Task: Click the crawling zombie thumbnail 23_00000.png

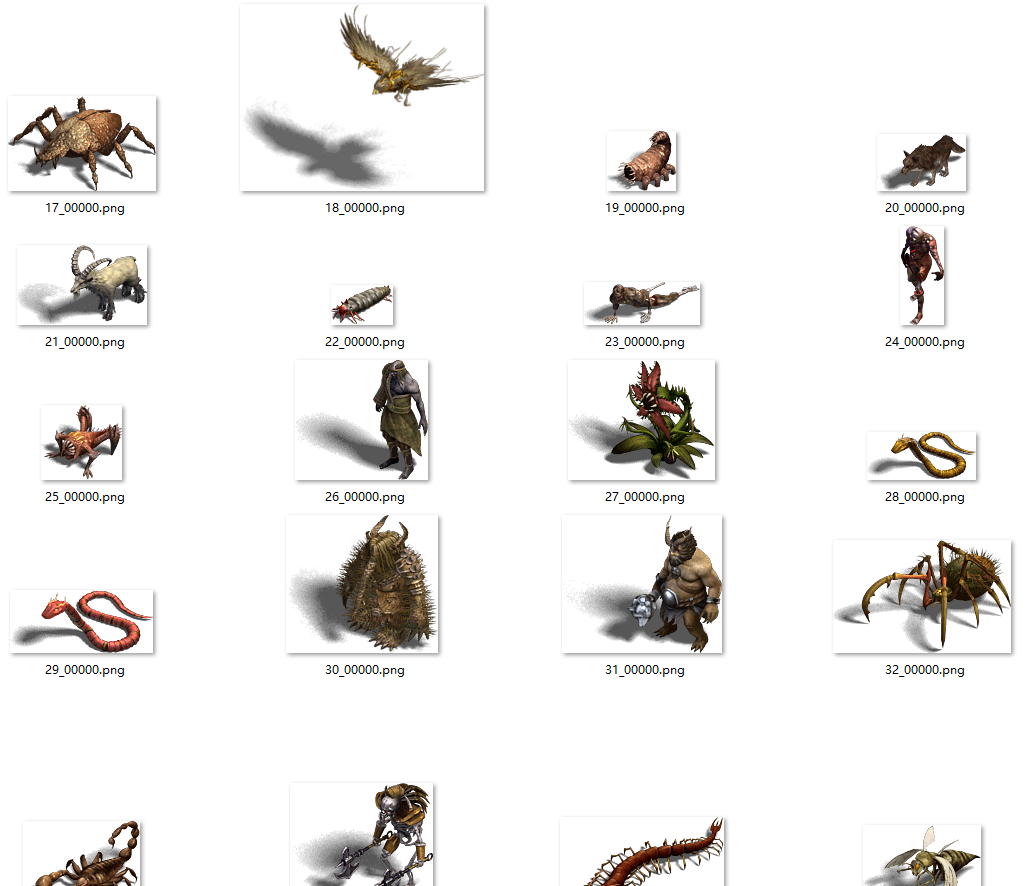Action: point(642,303)
